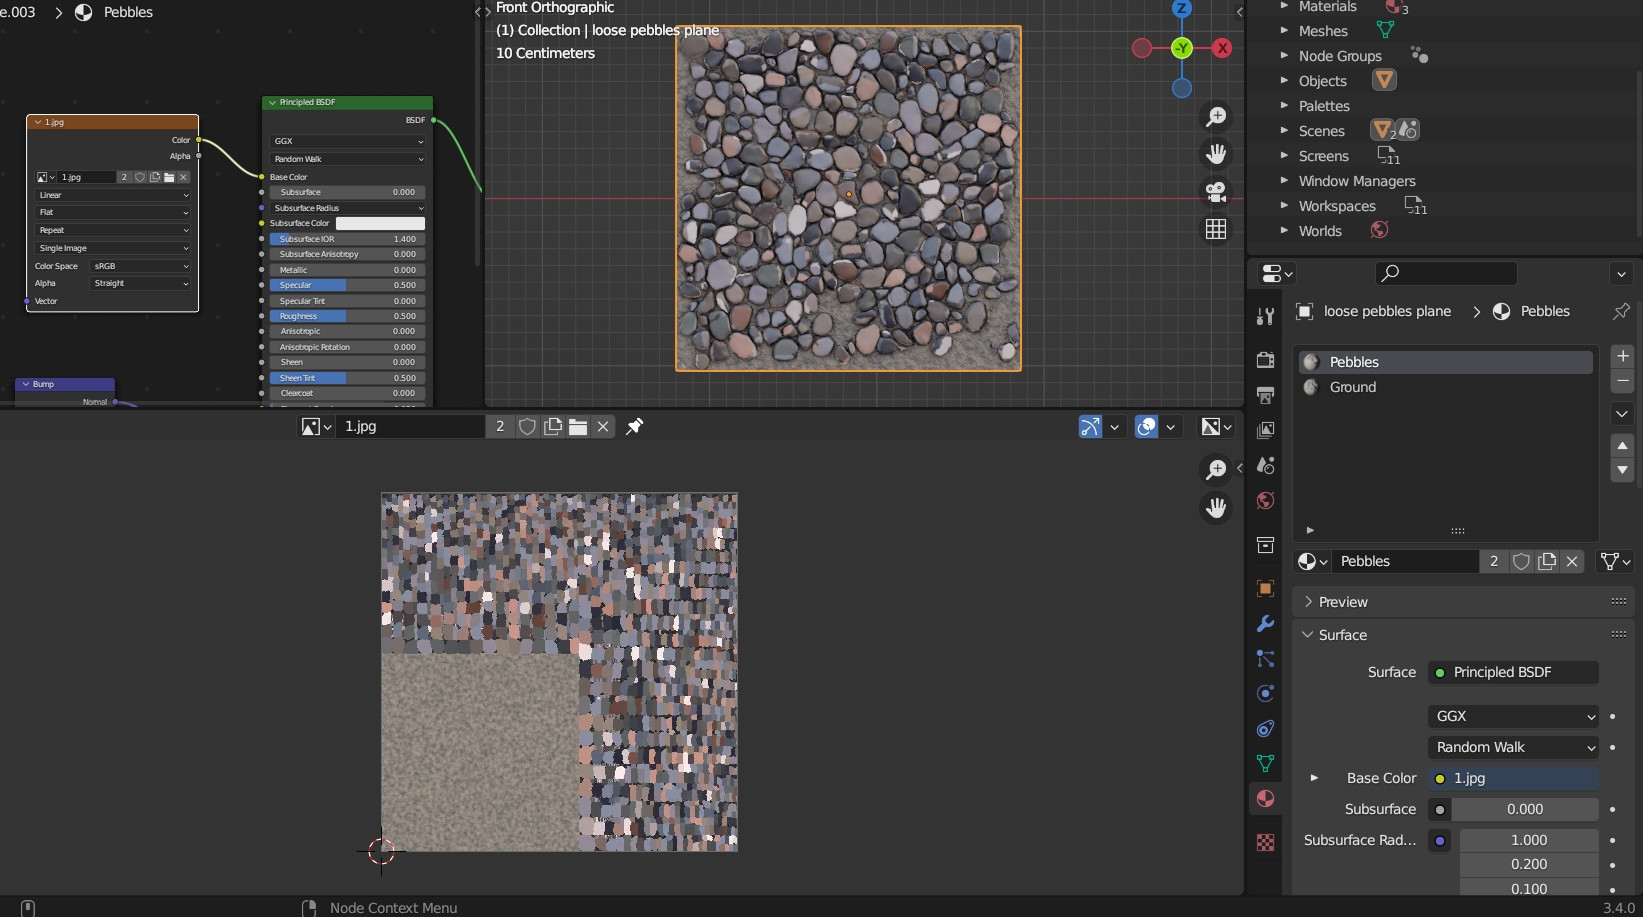The height and width of the screenshot is (917, 1643).
Task: Open properties options dropdown beside search field
Action: pyautogui.click(x=1621, y=273)
